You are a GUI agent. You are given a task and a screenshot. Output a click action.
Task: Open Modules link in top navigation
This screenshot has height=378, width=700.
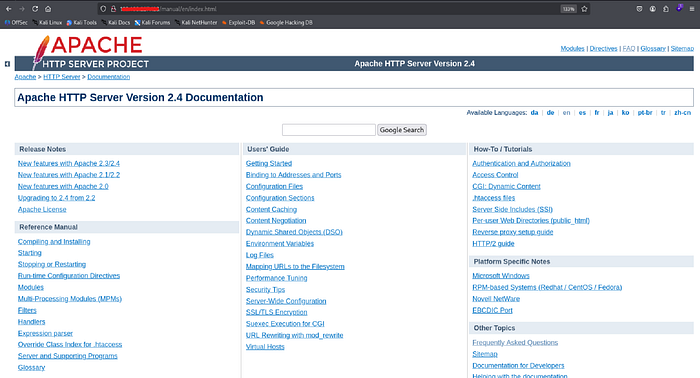[572, 48]
